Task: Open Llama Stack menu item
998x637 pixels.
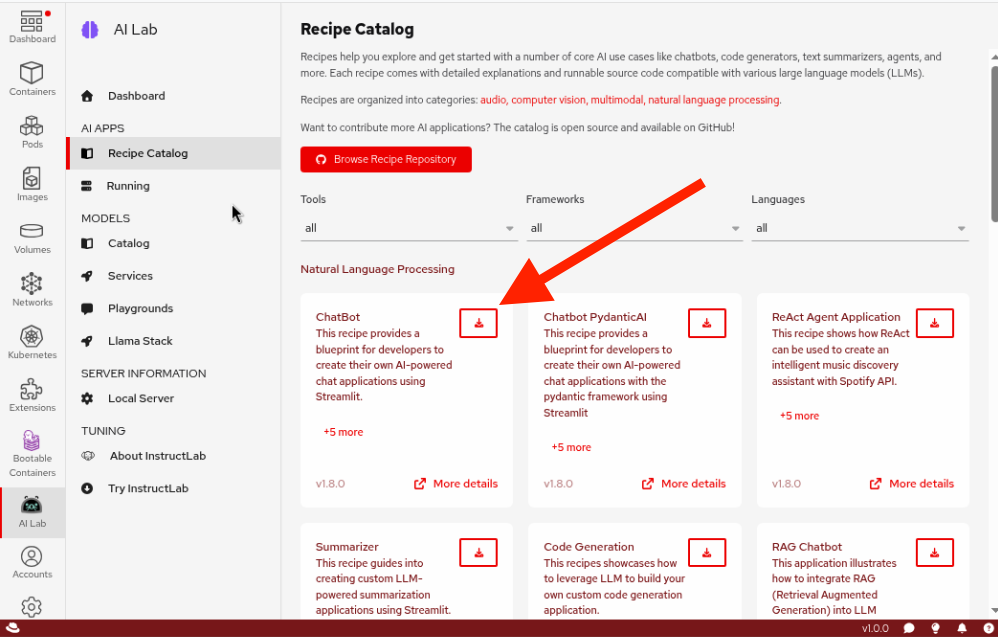Action: (140, 341)
